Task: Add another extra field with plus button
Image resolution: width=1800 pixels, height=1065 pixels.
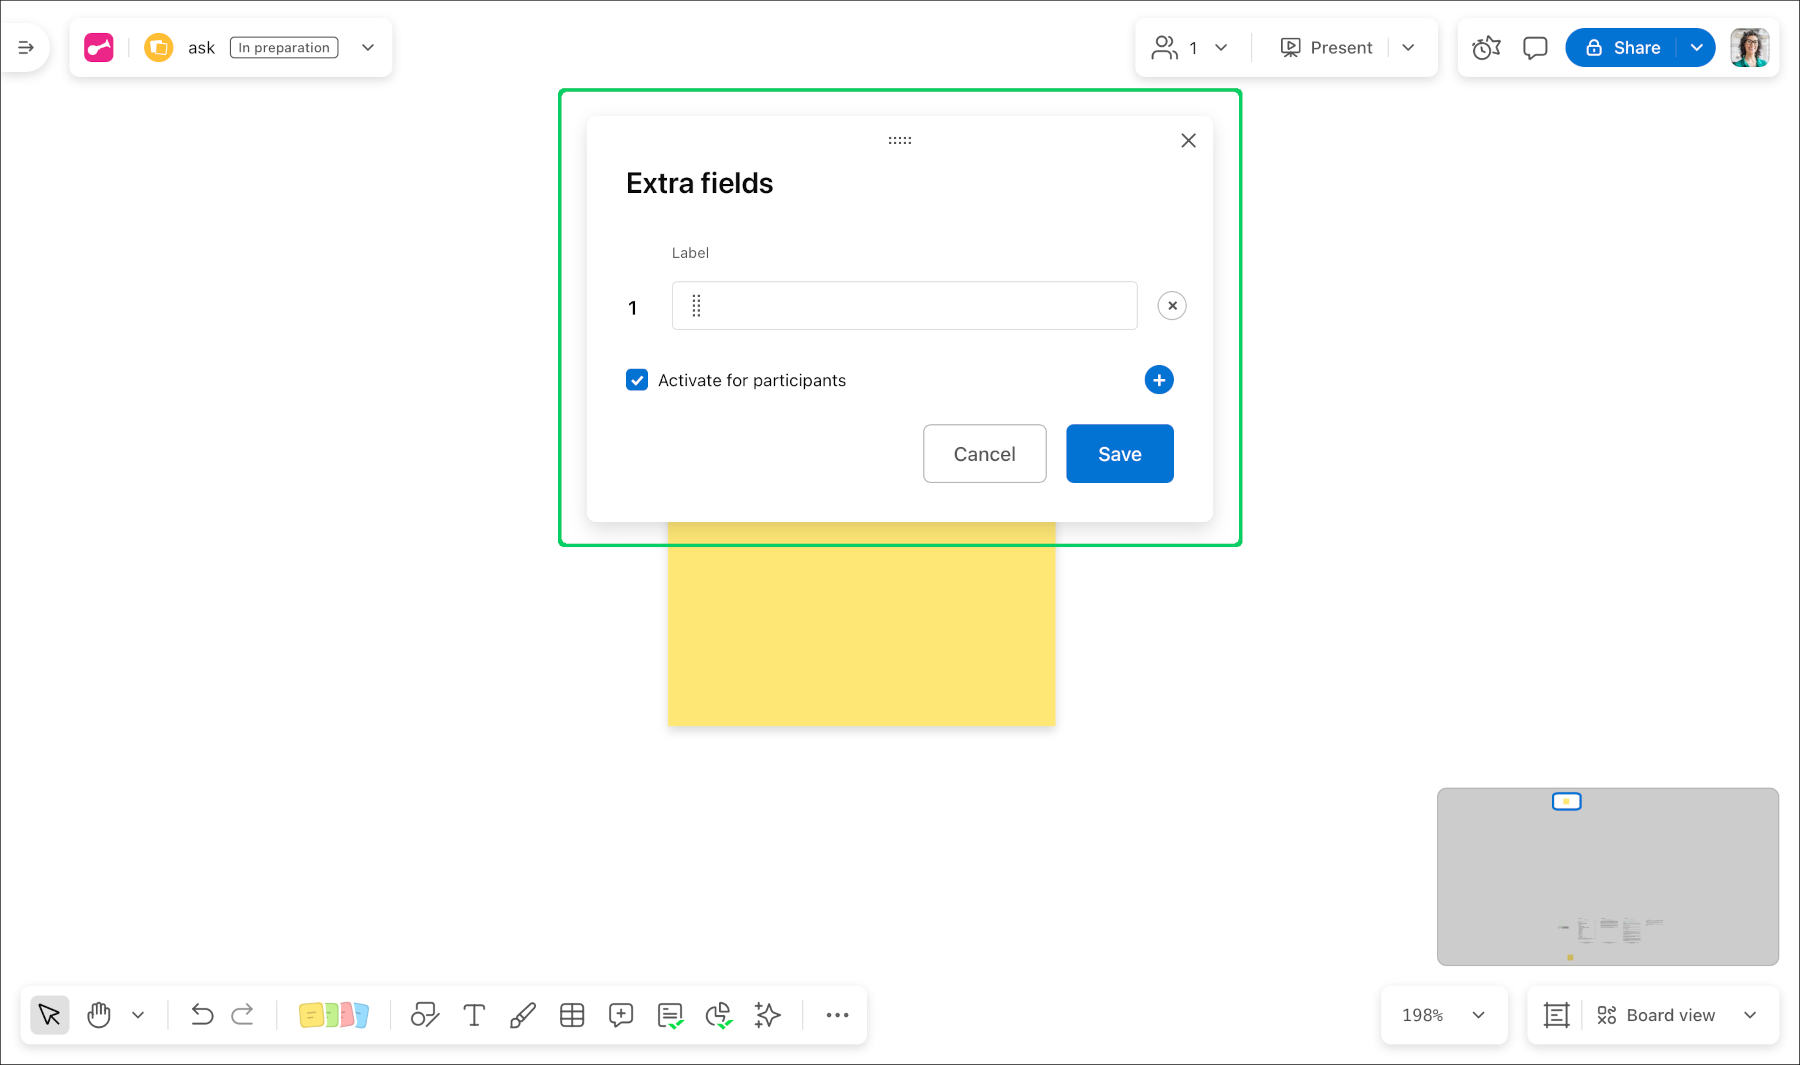Action: coord(1159,380)
